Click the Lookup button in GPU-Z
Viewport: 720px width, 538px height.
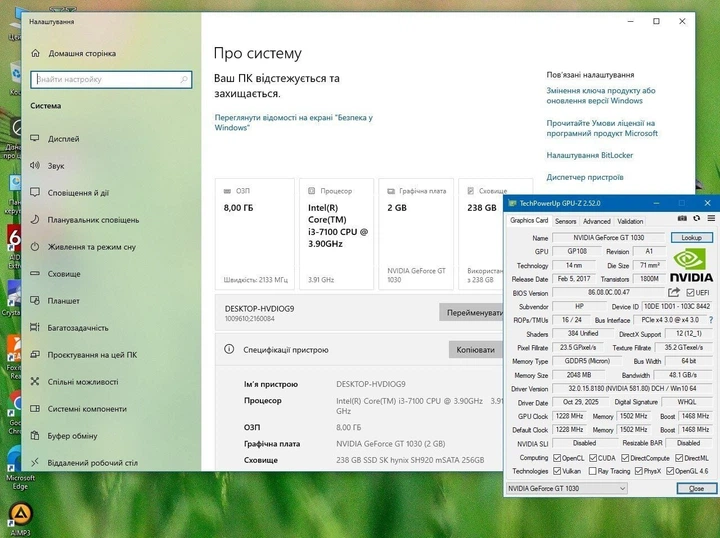pos(692,237)
